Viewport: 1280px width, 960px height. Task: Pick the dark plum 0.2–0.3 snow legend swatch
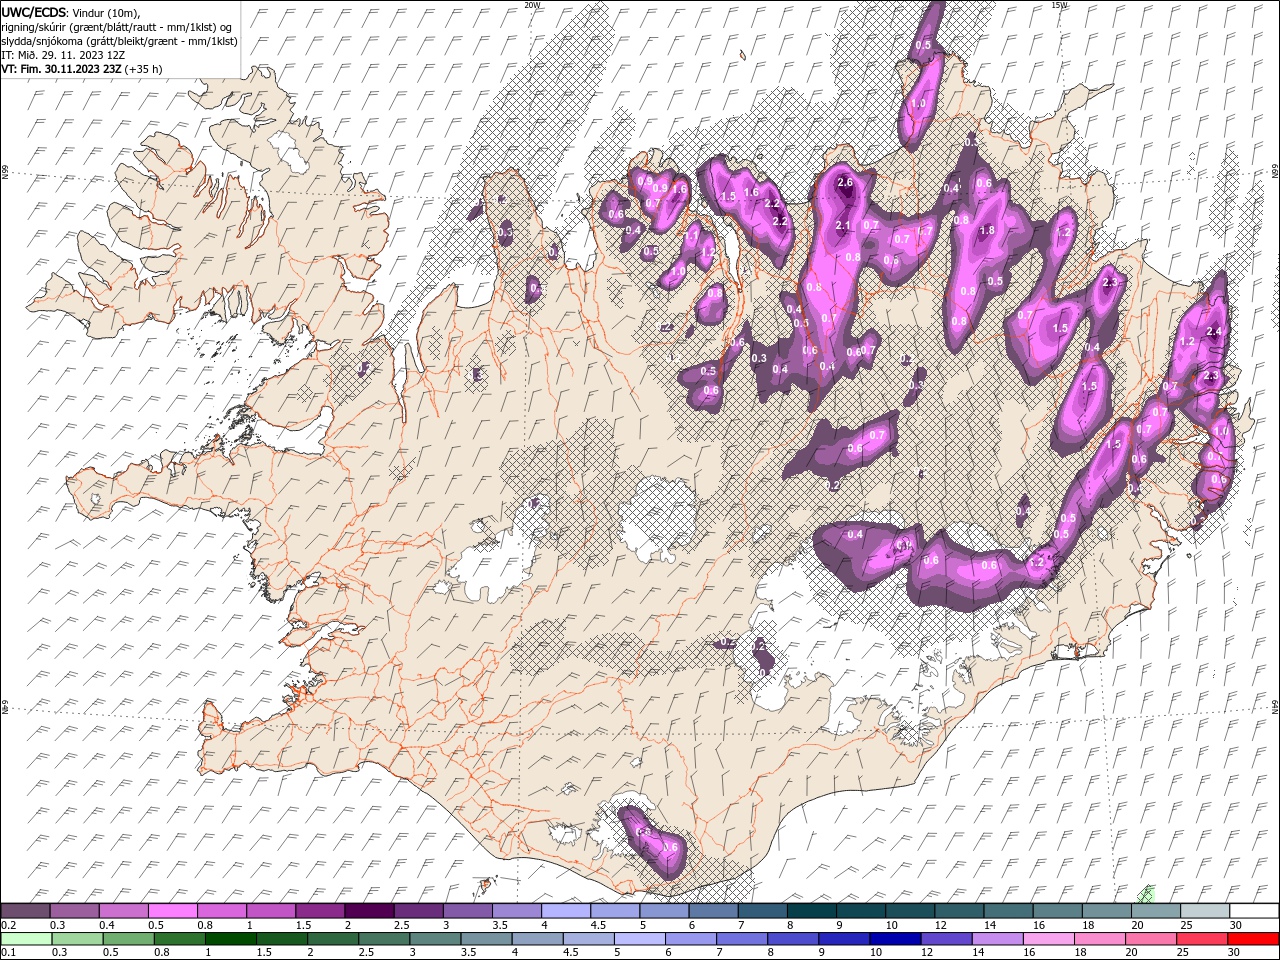pyautogui.click(x=25, y=911)
